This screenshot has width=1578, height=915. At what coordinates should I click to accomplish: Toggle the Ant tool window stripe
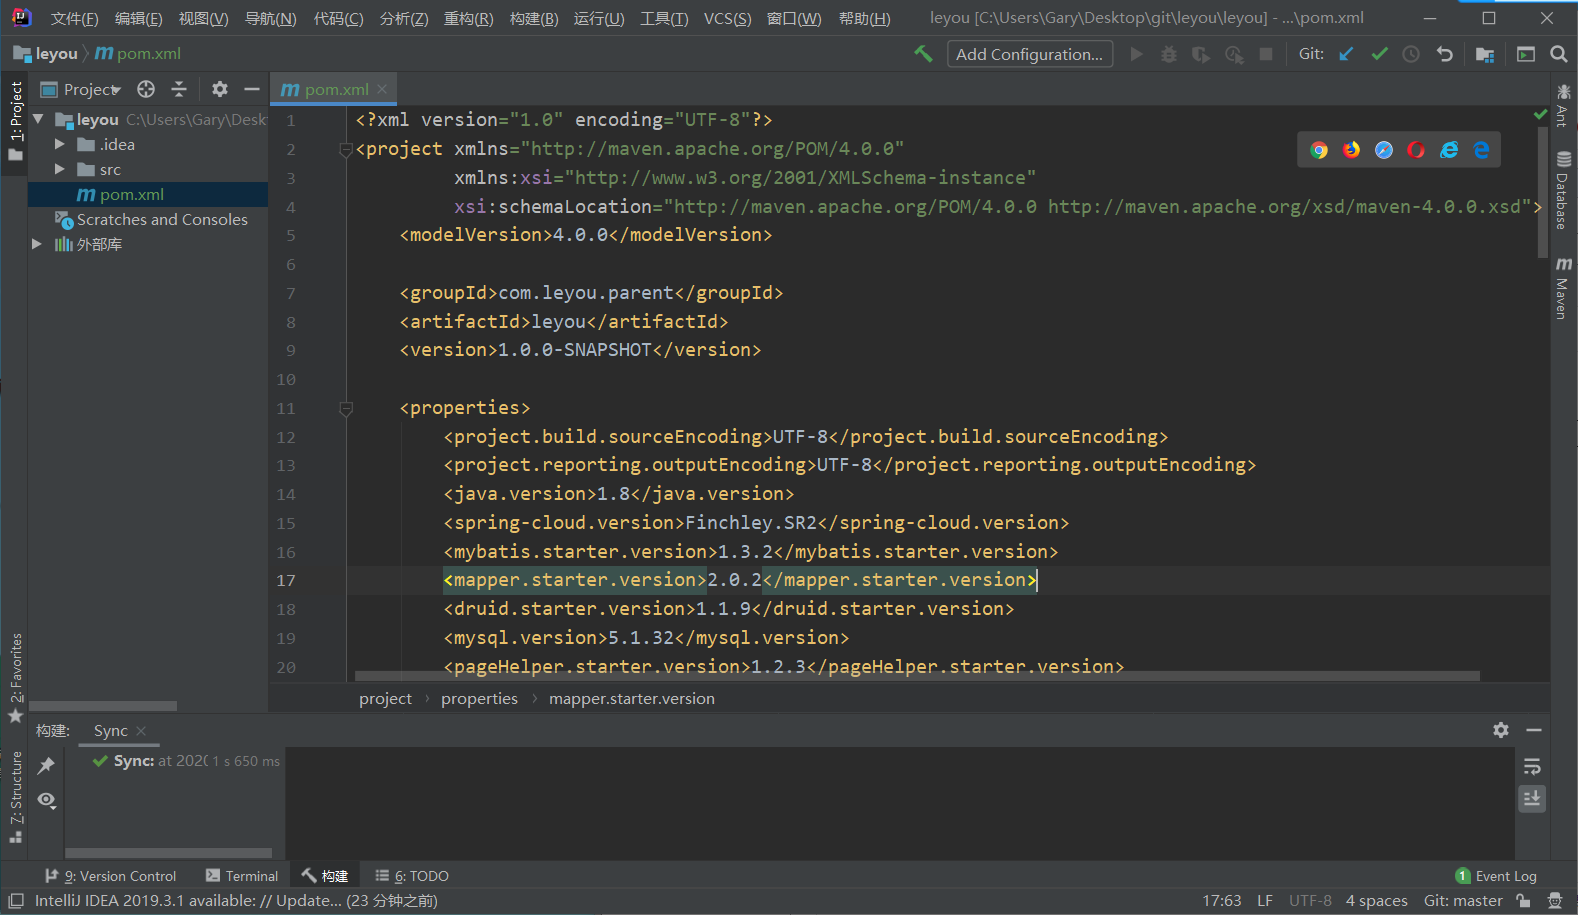1562,106
